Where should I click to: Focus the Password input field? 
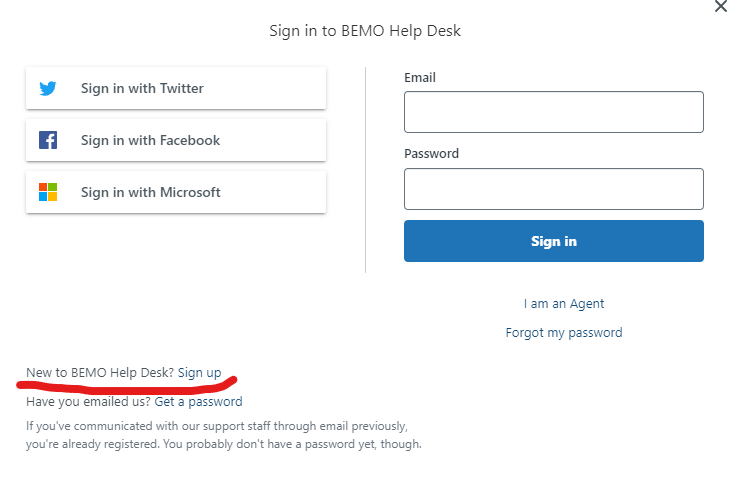click(554, 189)
